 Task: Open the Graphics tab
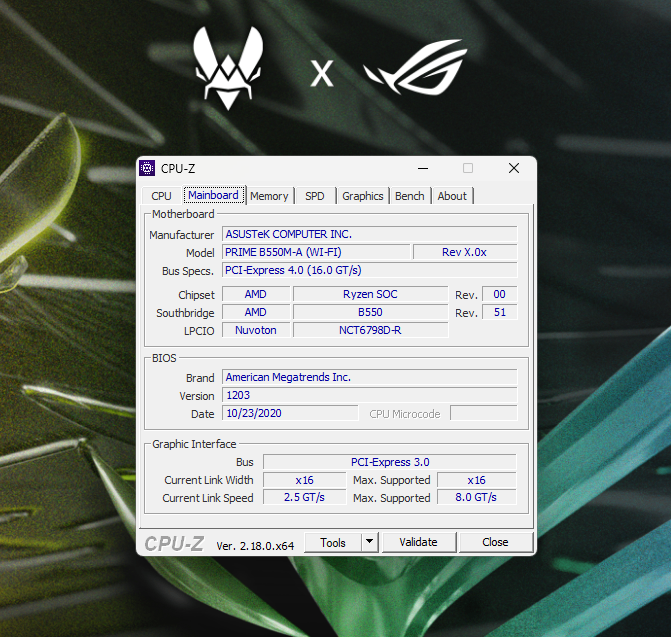click(362, 196)
